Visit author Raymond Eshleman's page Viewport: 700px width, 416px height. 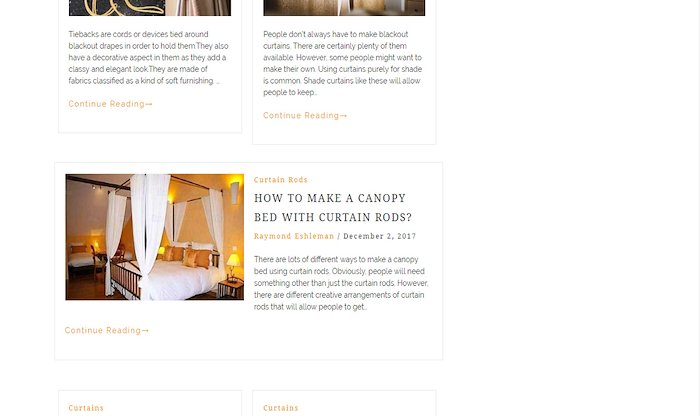point(294,236)
